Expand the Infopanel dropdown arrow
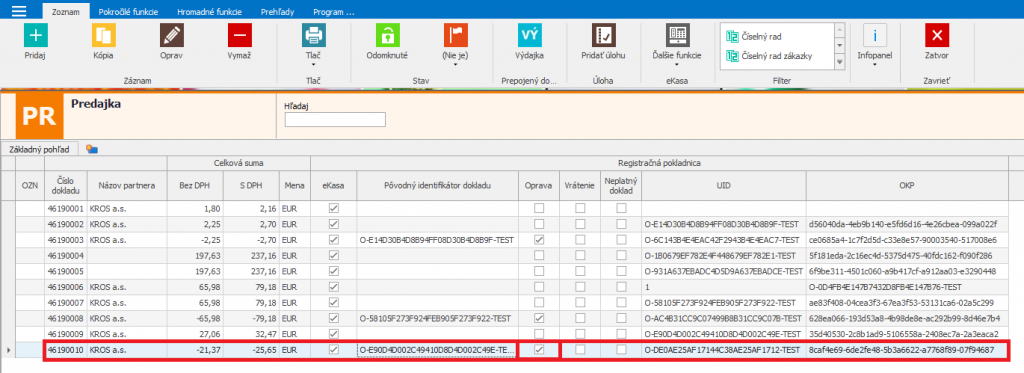This screenshot has height=373, width=1024. 875,65
